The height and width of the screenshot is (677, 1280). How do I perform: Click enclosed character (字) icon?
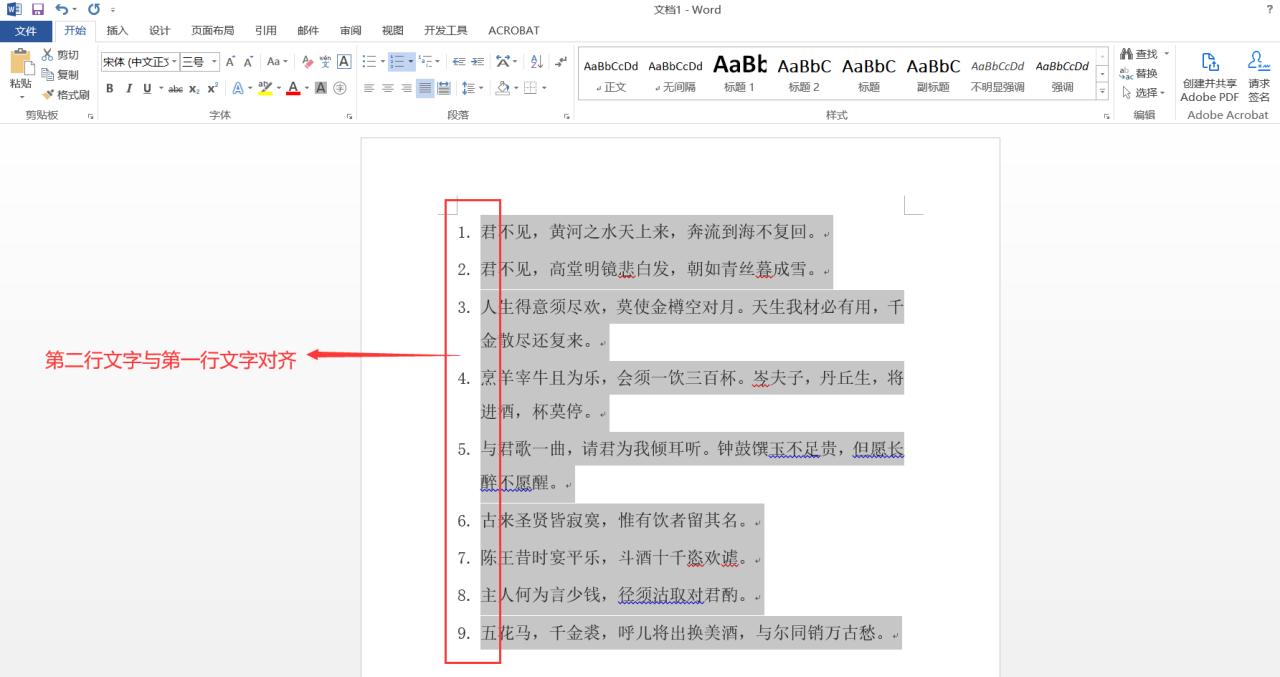click(x=340, y=88)
